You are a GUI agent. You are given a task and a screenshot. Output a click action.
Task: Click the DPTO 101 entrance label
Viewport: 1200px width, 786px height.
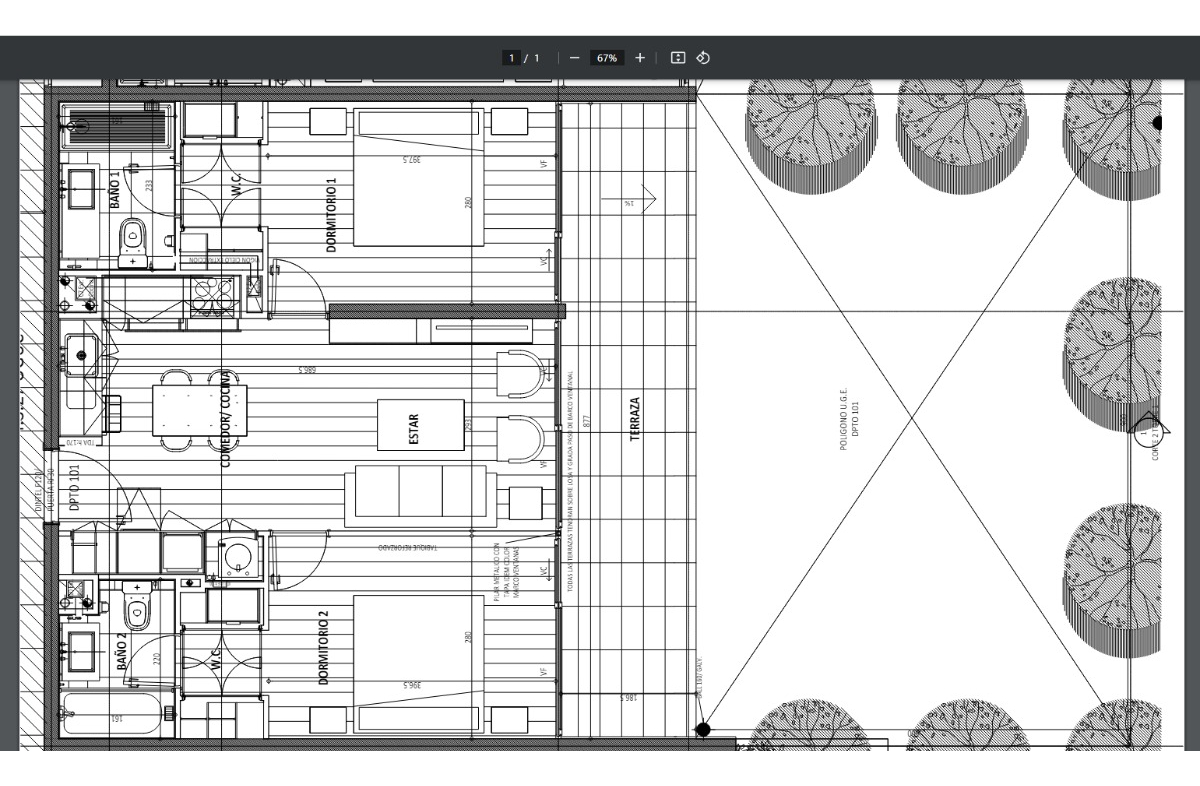coord(76,487)
